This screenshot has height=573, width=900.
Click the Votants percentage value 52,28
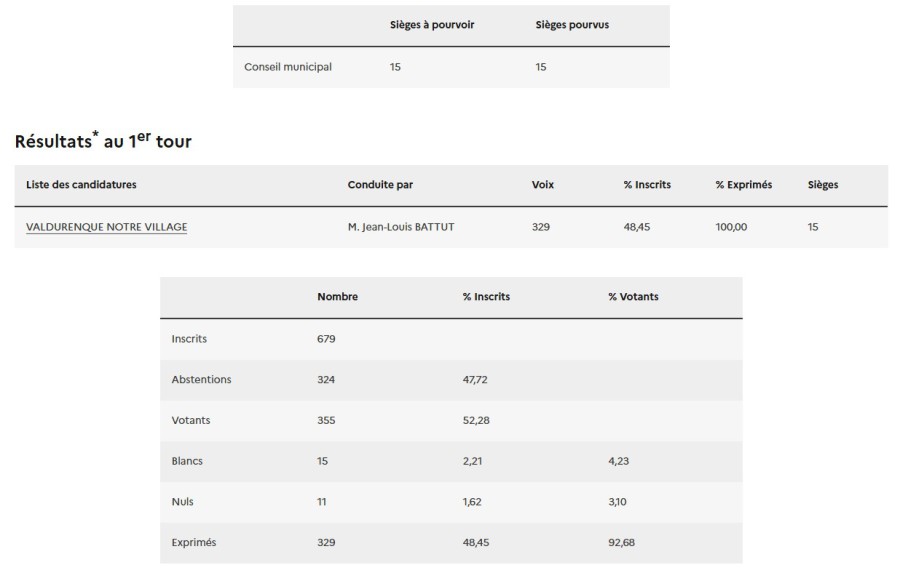476,421
